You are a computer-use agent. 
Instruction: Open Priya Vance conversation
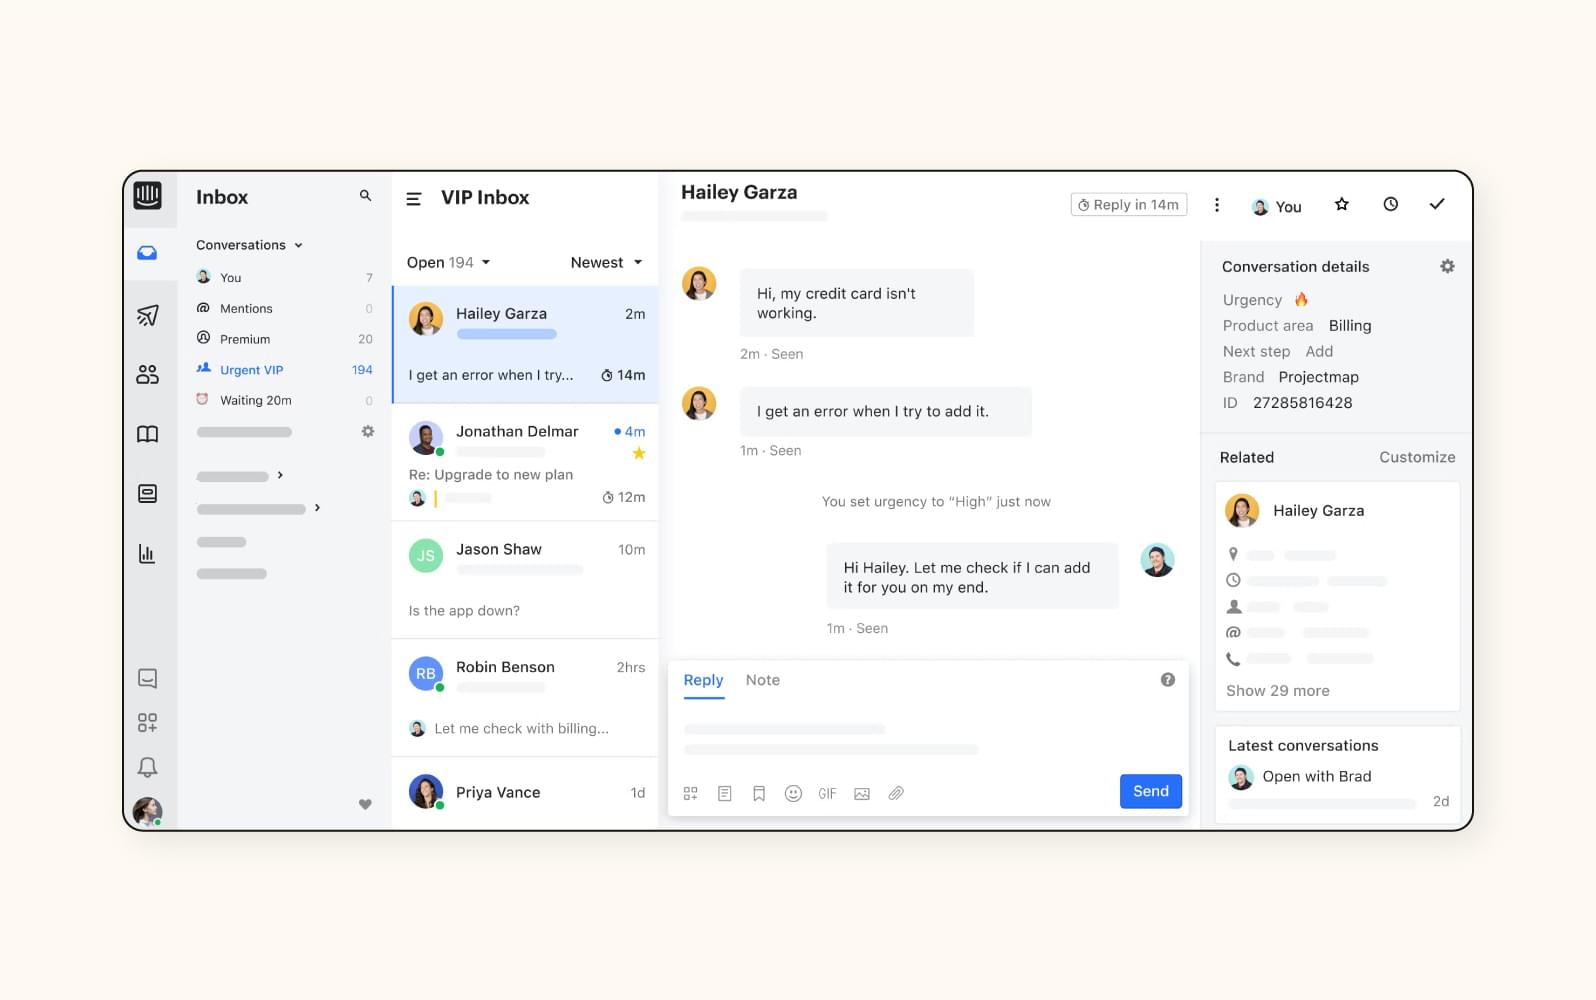tap(526, 793)
